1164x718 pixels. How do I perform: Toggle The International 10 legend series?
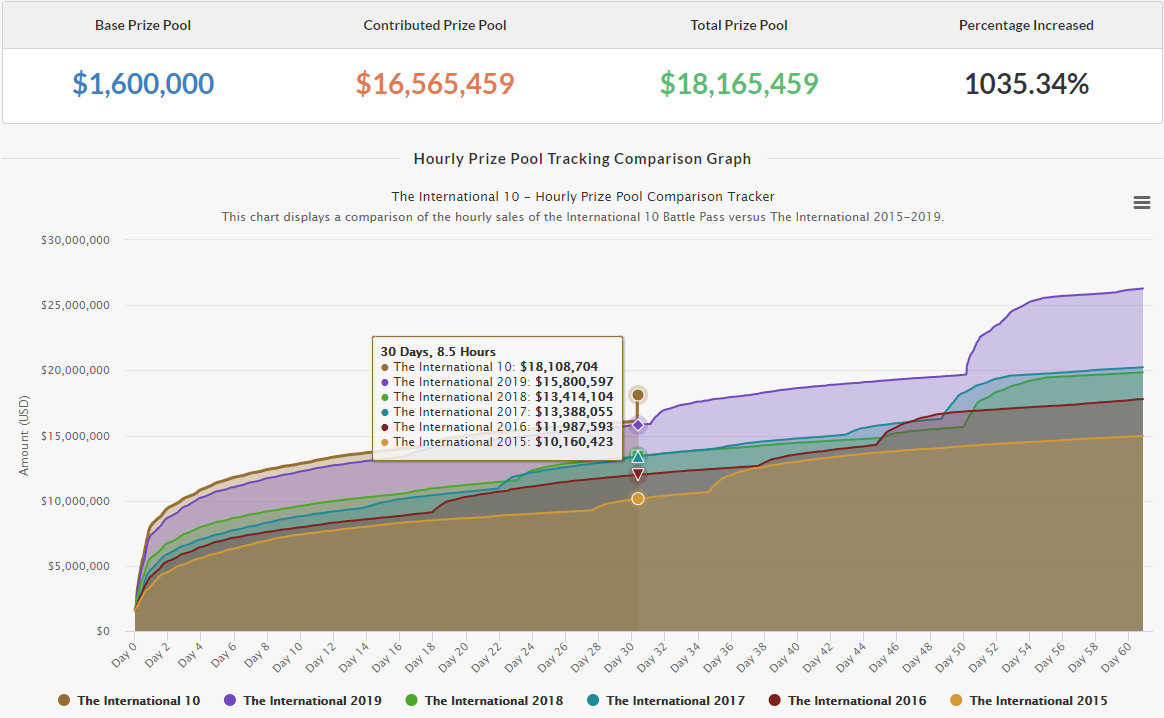click(129, 700)
